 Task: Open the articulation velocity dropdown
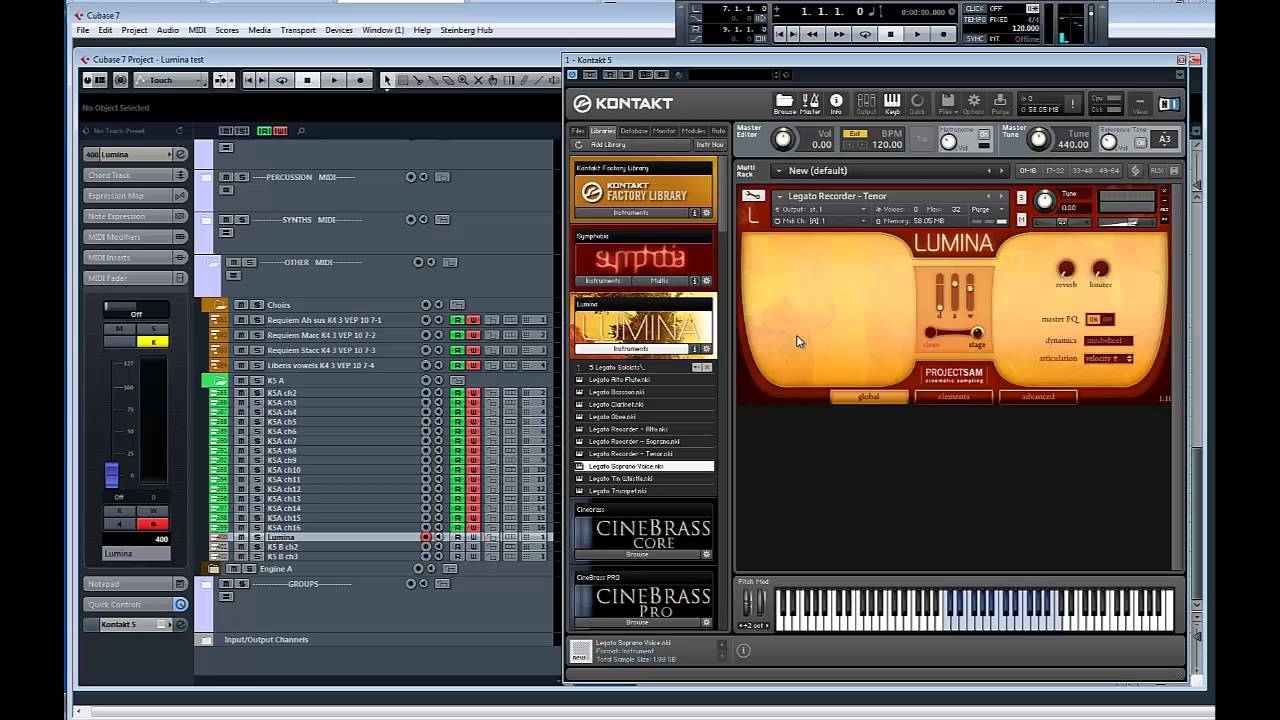click(x=1109, y=358)
